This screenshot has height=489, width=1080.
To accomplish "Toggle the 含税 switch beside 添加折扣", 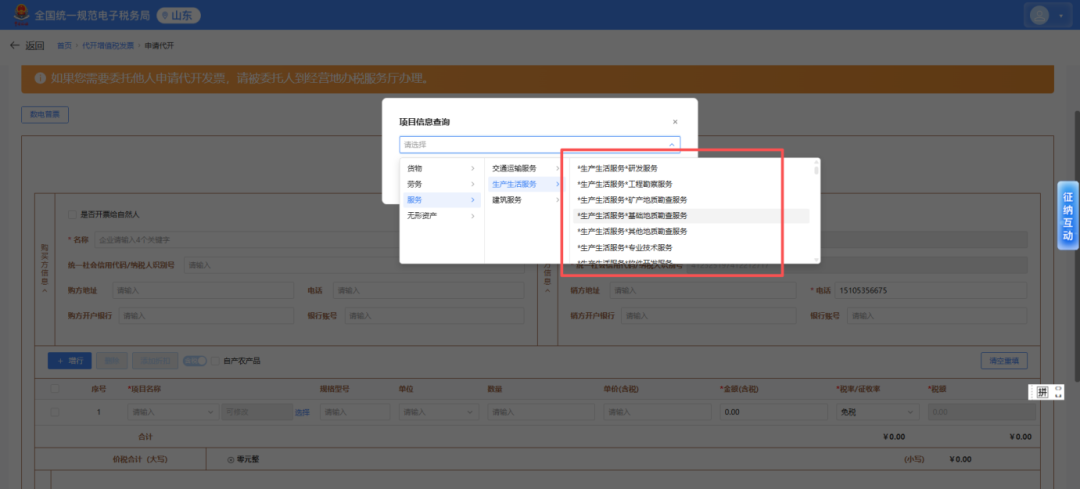I will [195, 360].
